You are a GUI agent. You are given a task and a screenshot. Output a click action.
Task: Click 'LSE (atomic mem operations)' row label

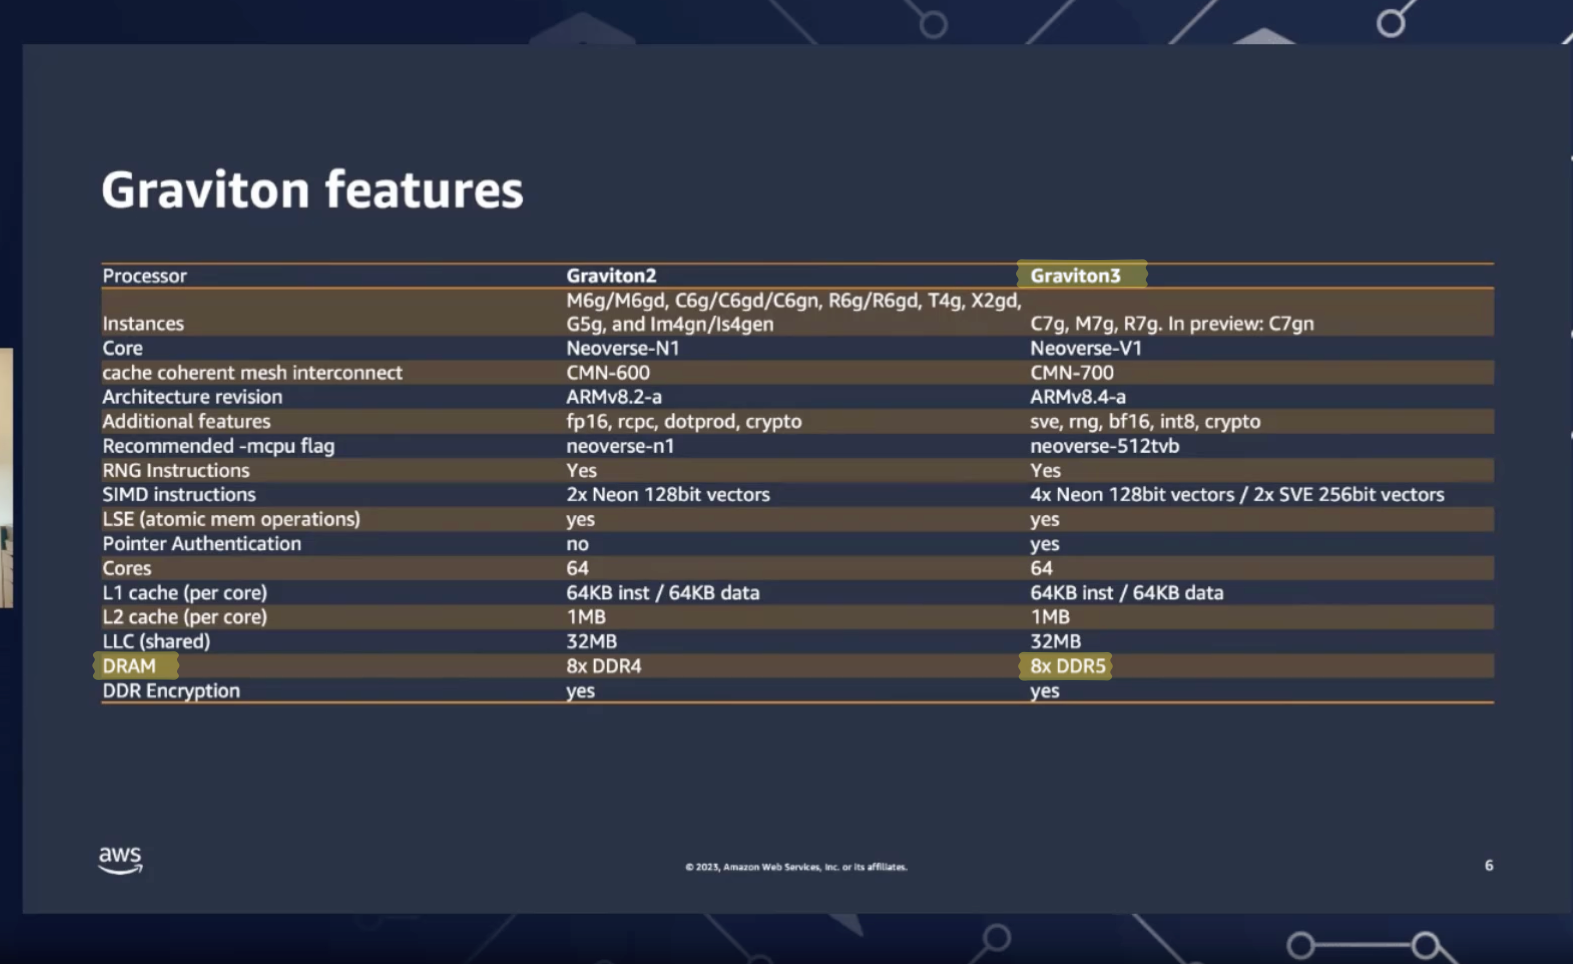(231, 519)
